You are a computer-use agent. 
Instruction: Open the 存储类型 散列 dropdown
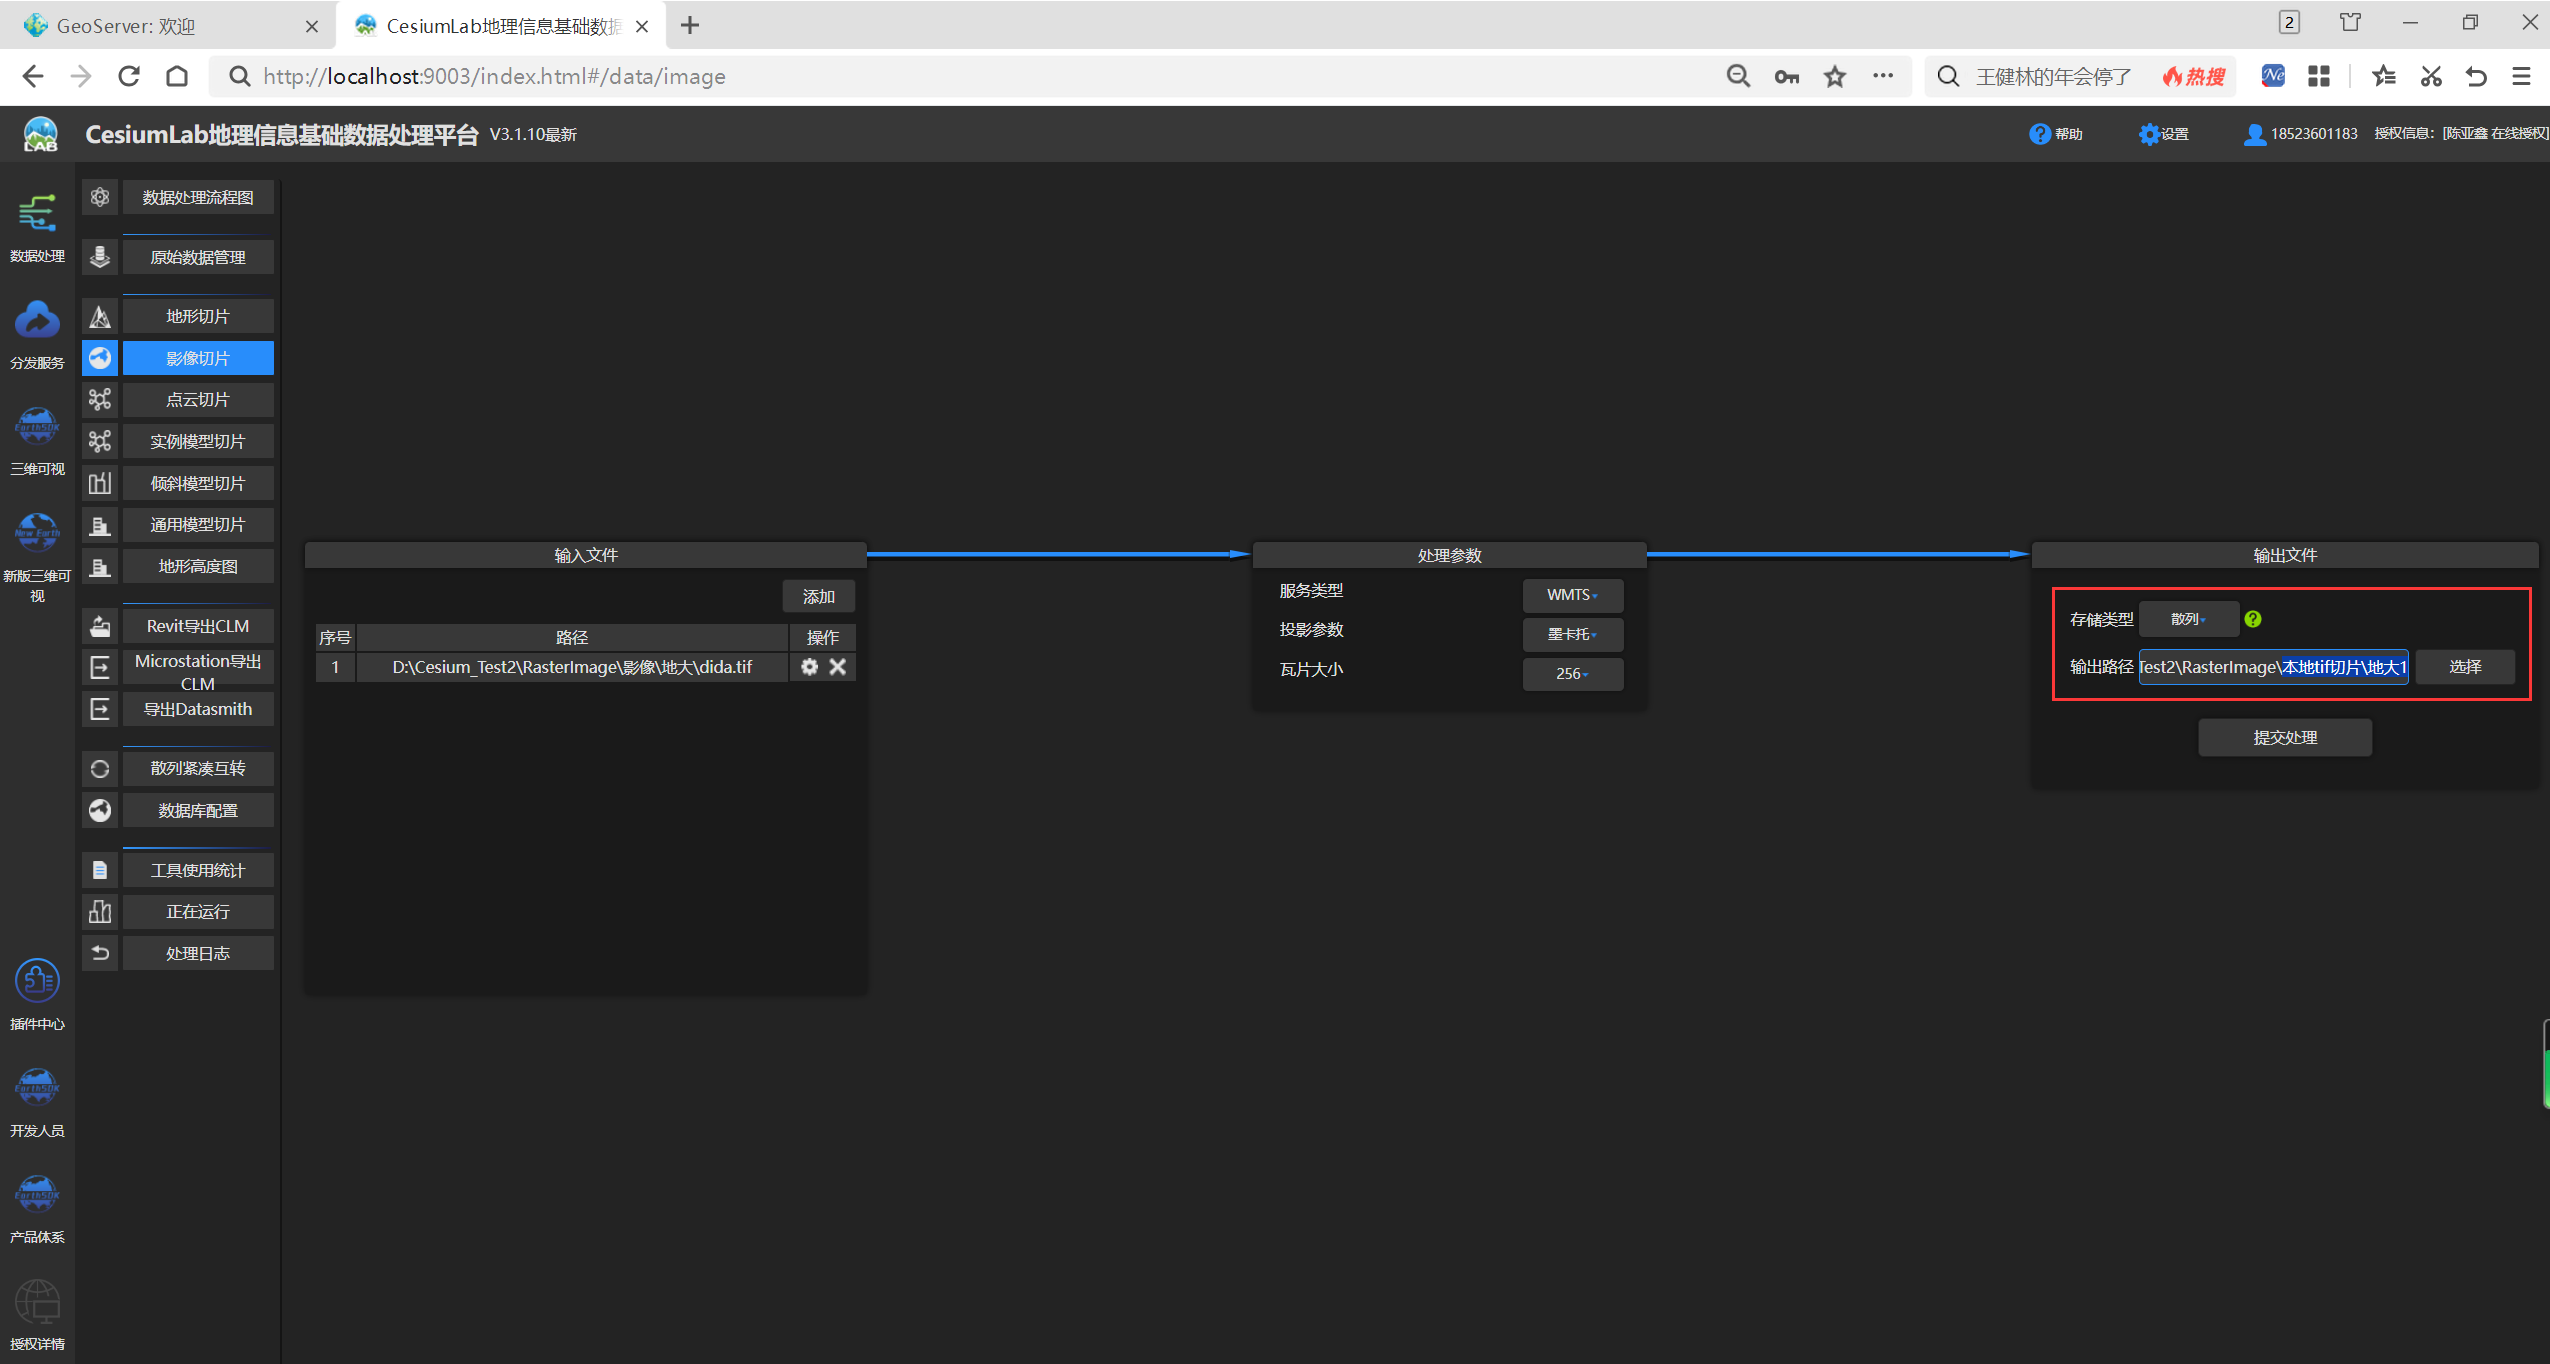point(2188,619)
